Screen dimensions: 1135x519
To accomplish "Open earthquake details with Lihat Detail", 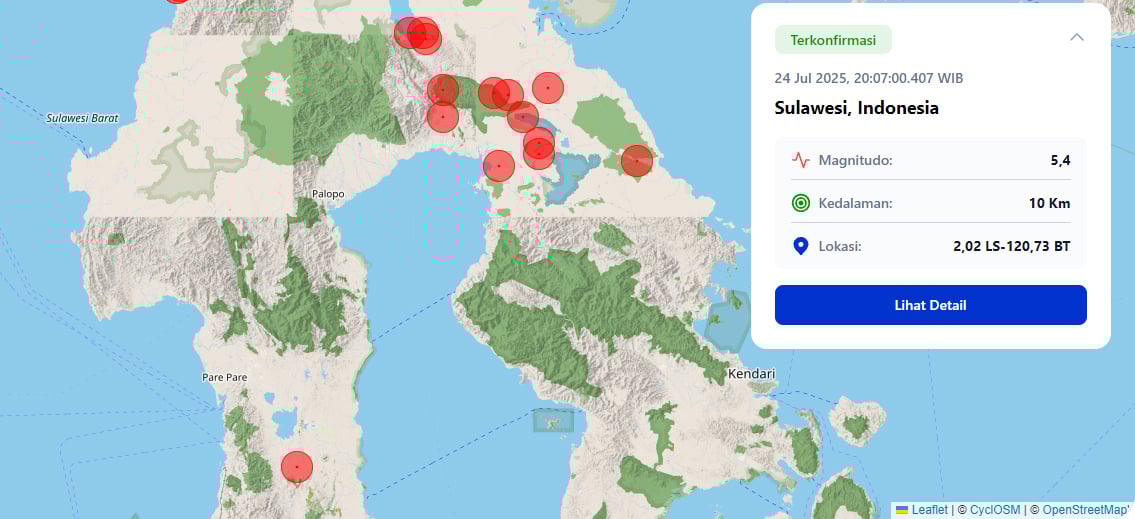I will pyautogui.click(x=930, y=305).
